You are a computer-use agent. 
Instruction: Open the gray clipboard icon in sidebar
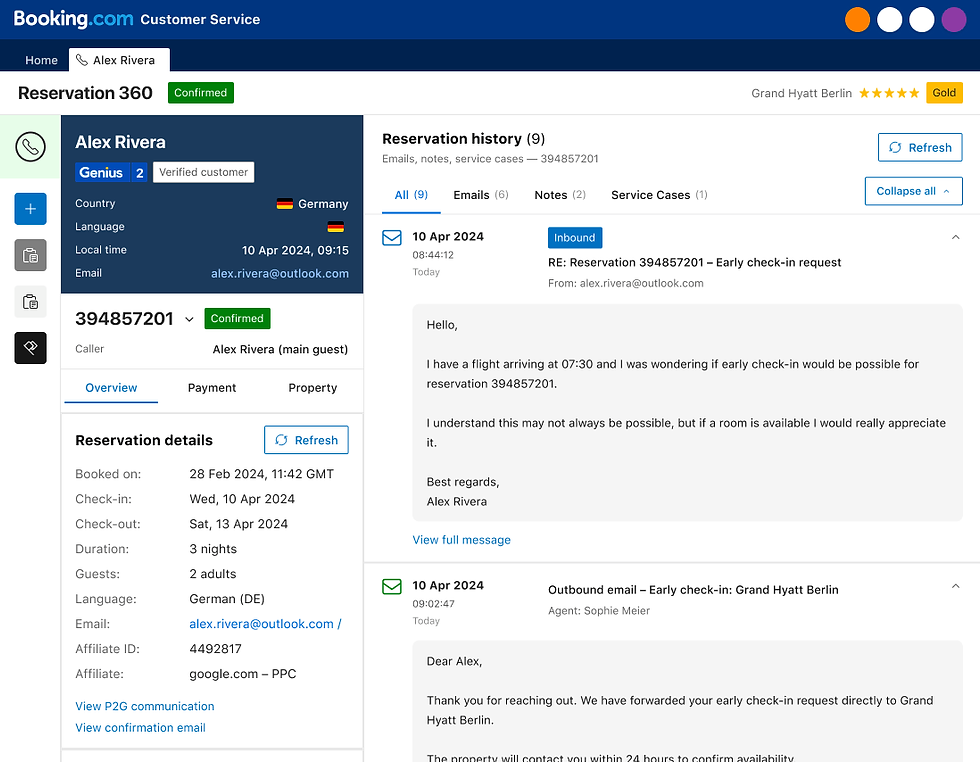[x=31, y=255]
